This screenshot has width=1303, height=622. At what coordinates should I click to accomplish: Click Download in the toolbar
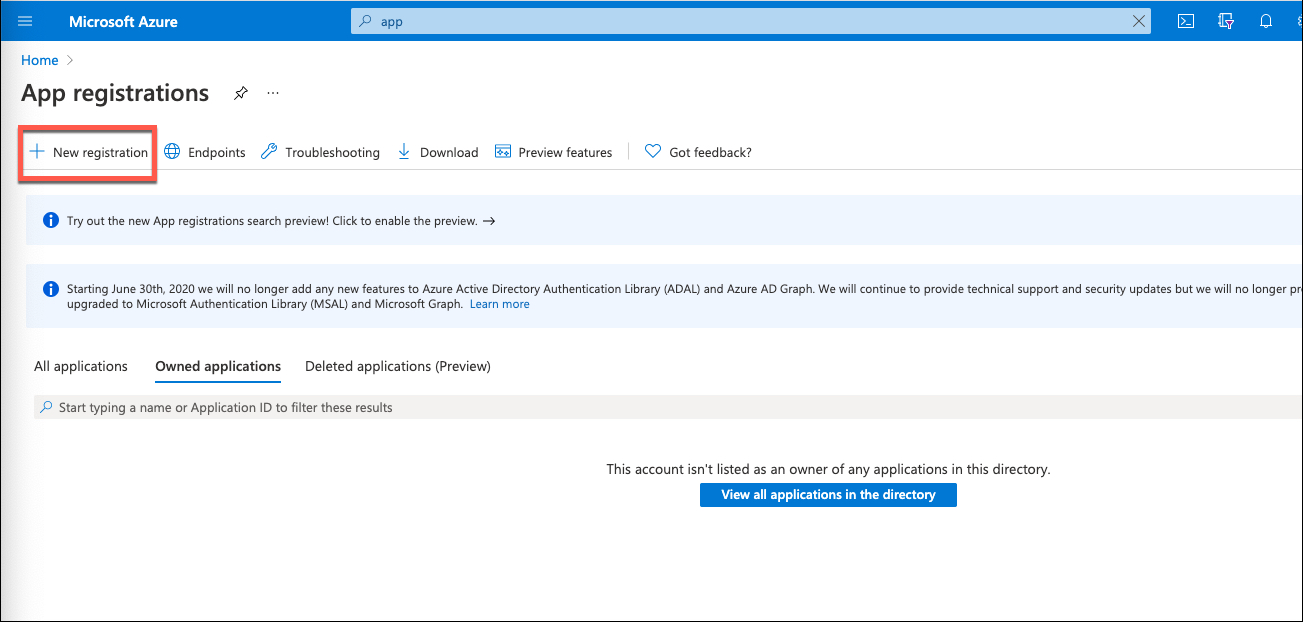(438, 152)
